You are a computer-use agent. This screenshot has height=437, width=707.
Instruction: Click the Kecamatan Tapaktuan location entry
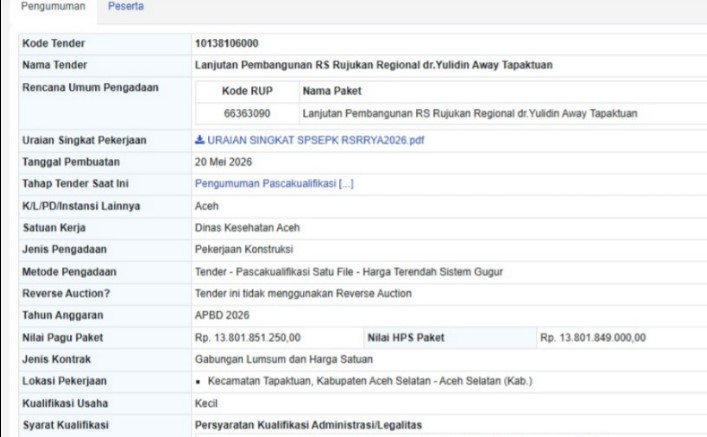[370, 381]
